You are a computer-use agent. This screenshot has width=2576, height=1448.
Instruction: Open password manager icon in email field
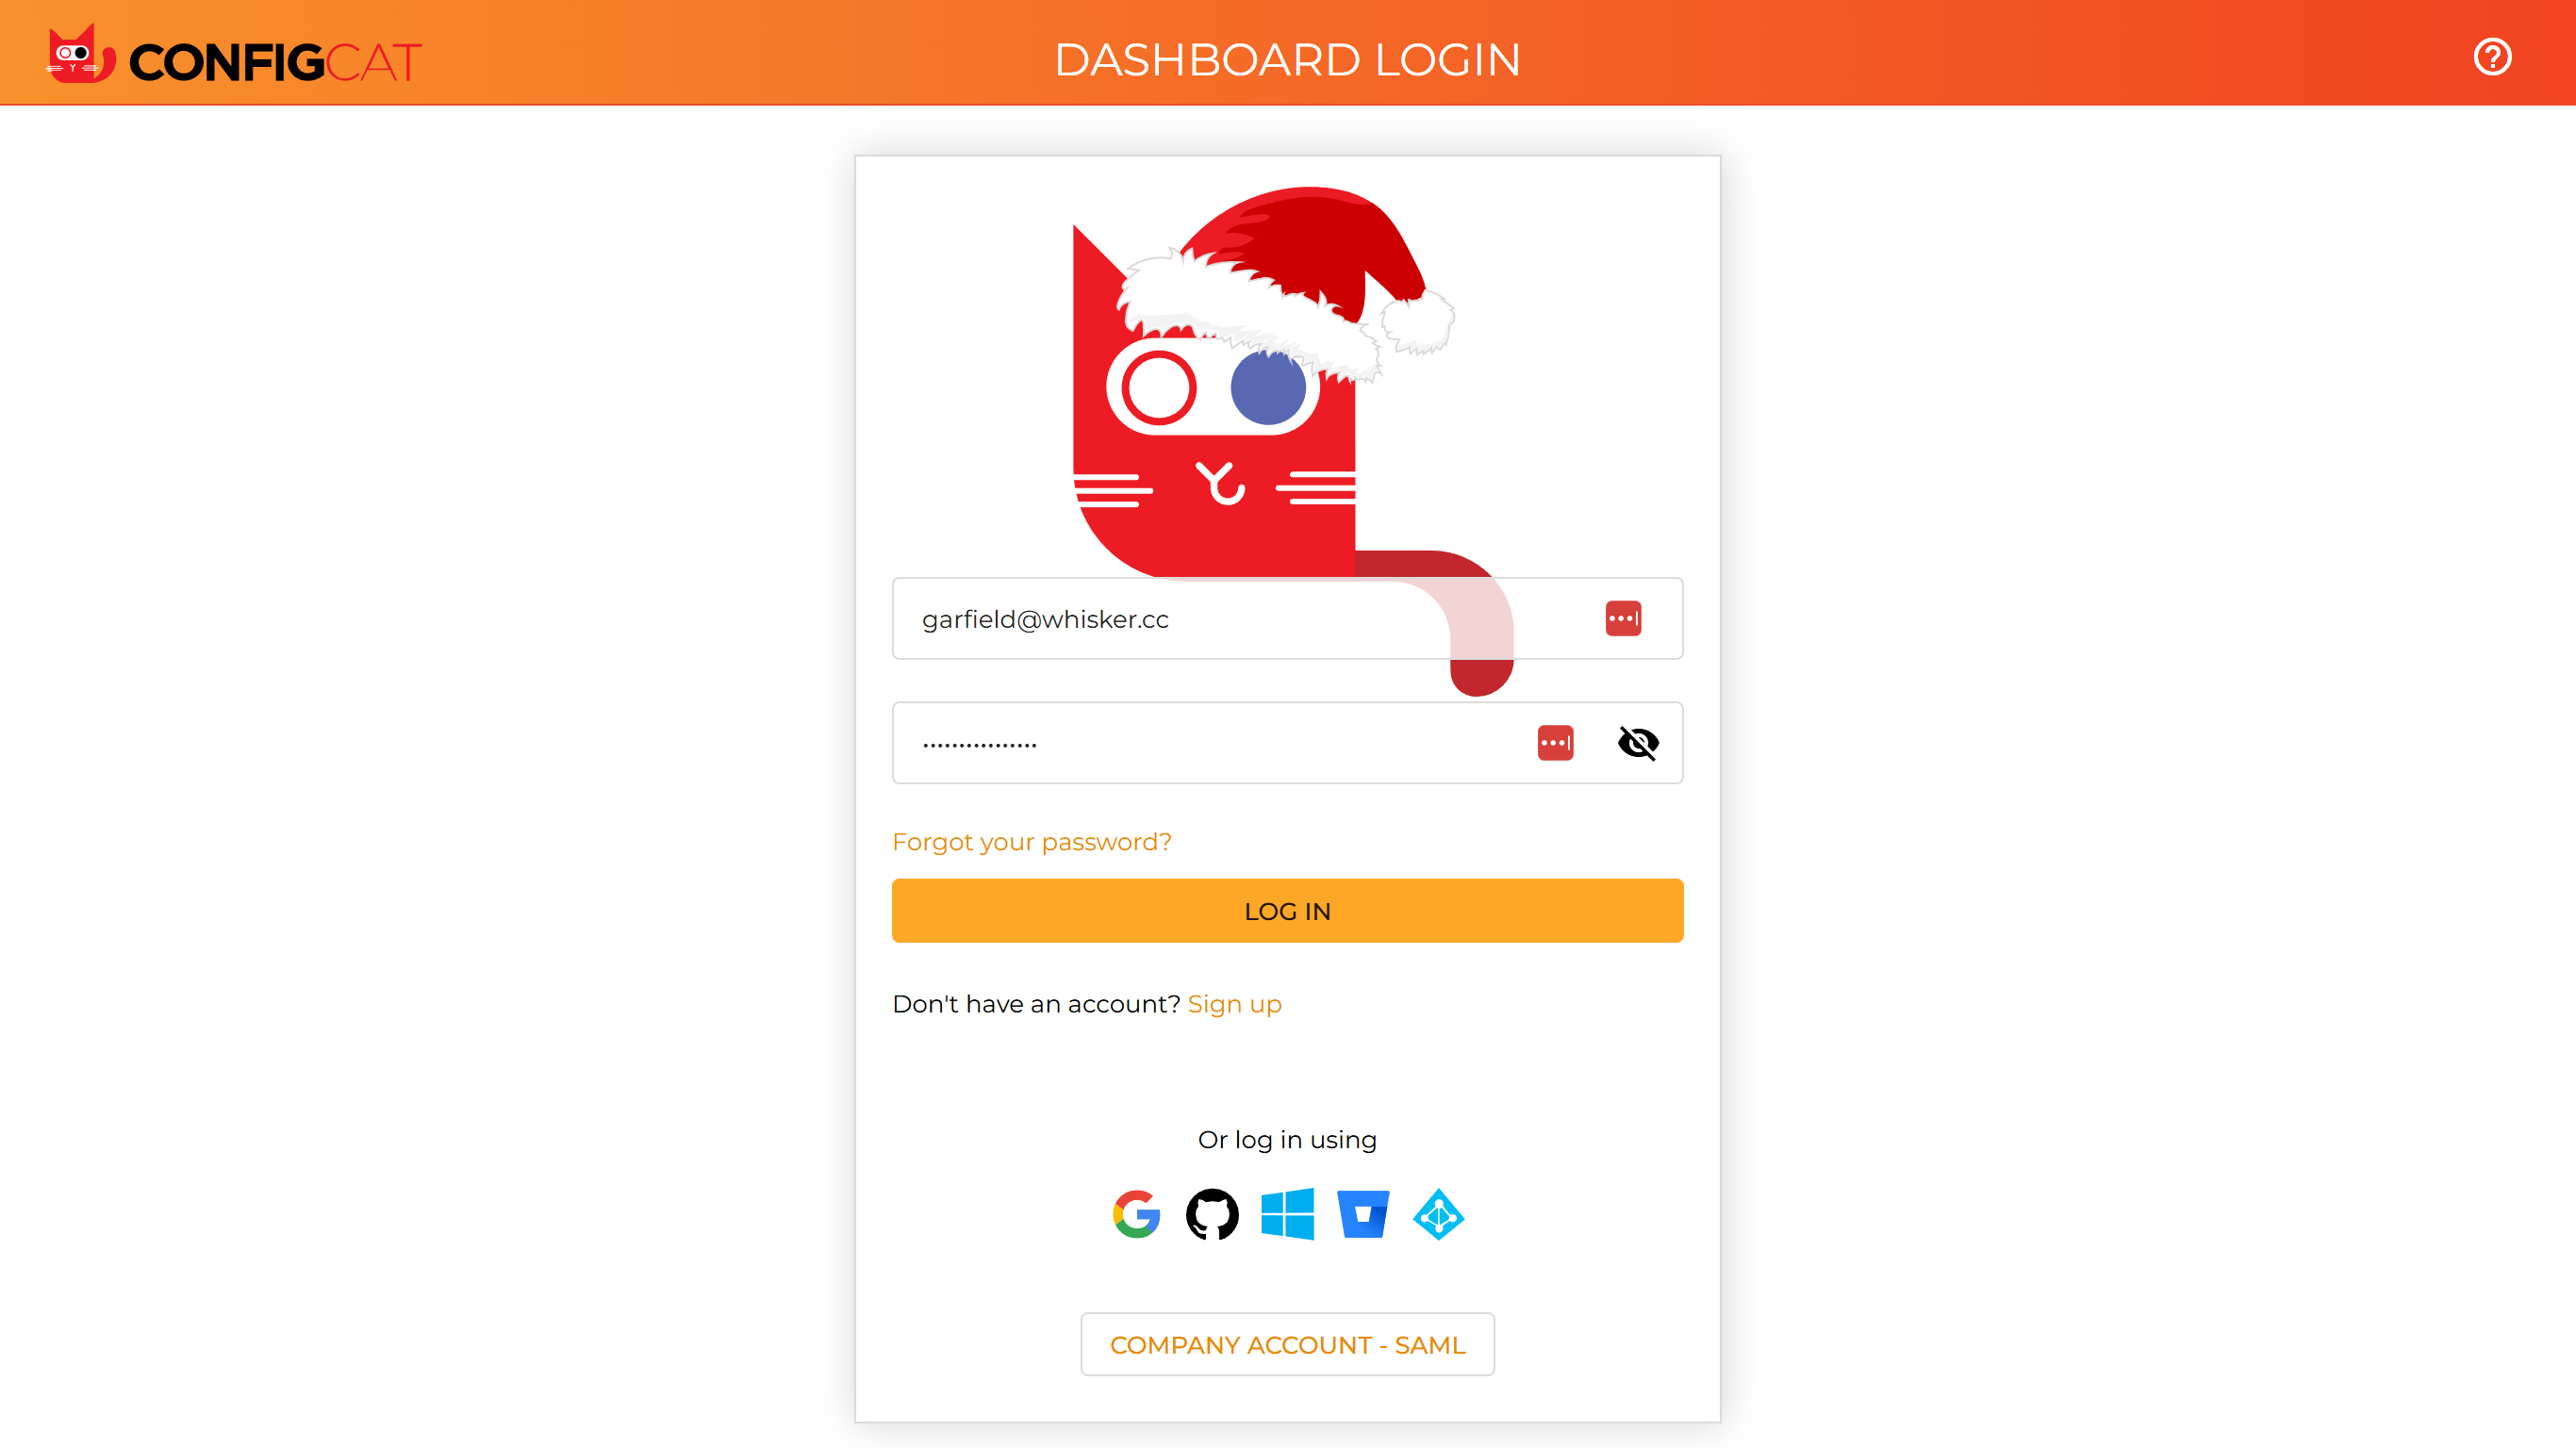(x=1623, y=618)
